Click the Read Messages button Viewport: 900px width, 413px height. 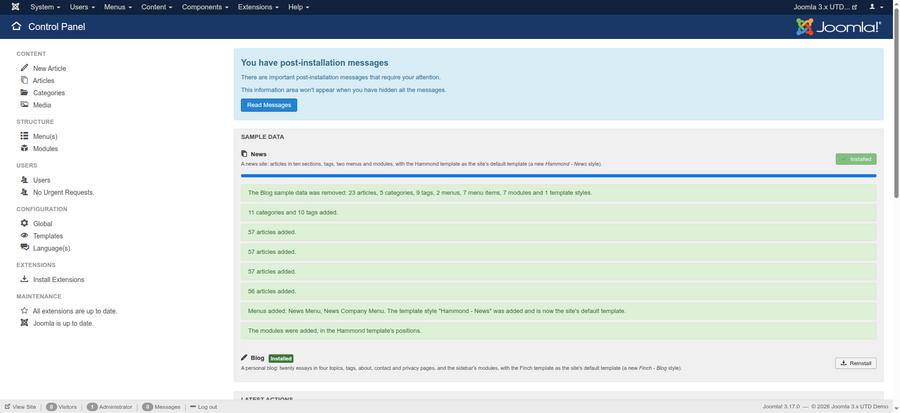click(x=269, y=105)
